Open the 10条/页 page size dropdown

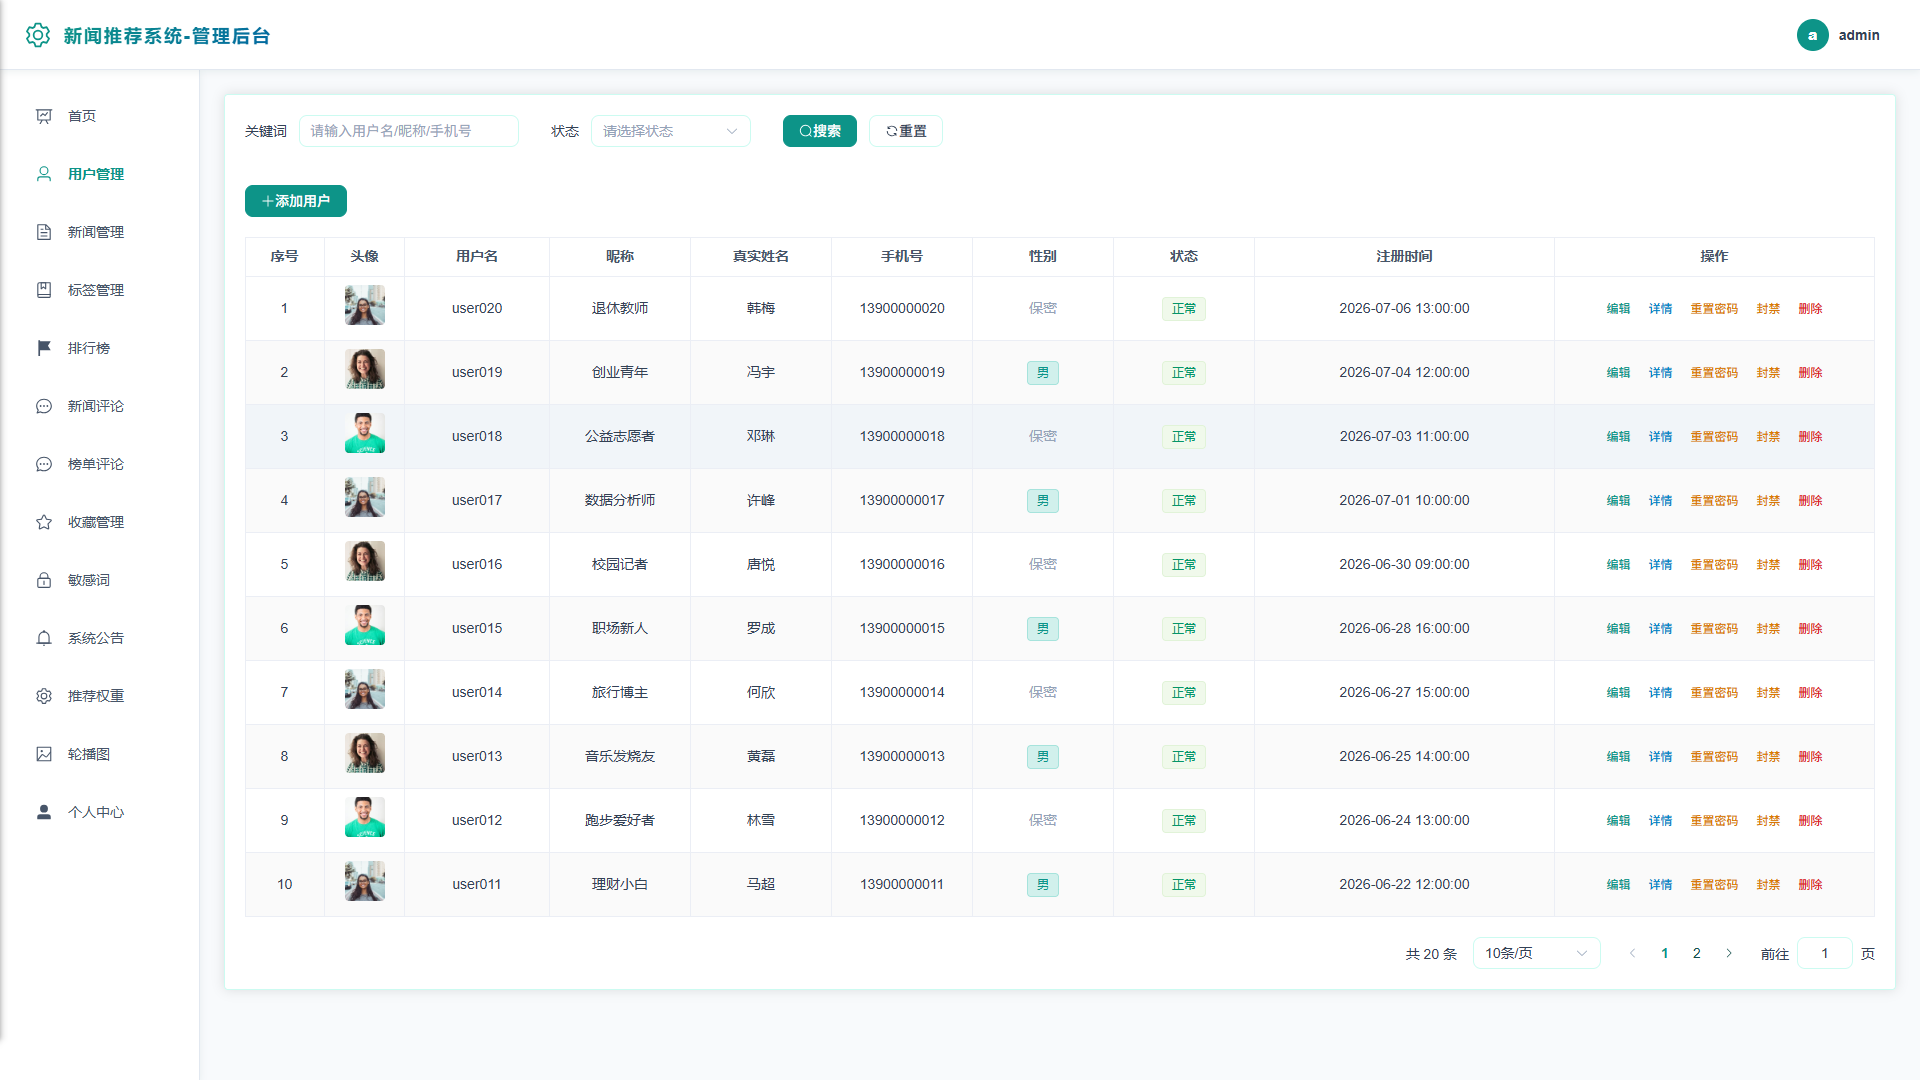point(1536,953)
